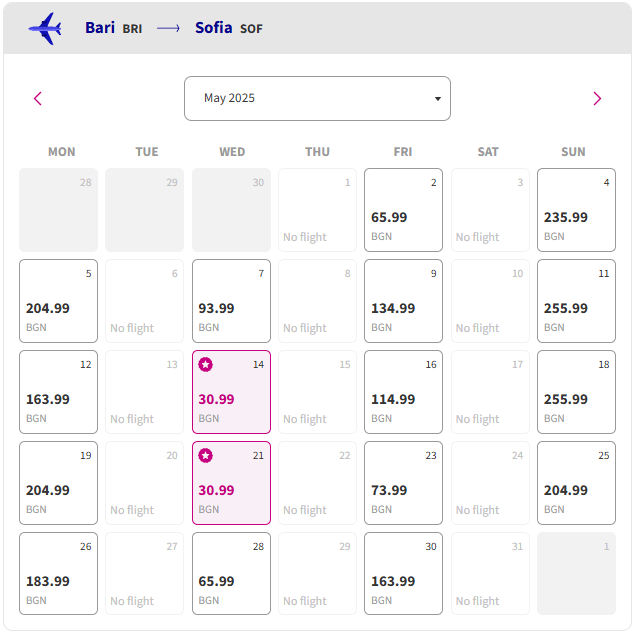Screen dimensions: 637x632
Task: Click the airplane icon in header
Action: (x=45, y=28)
